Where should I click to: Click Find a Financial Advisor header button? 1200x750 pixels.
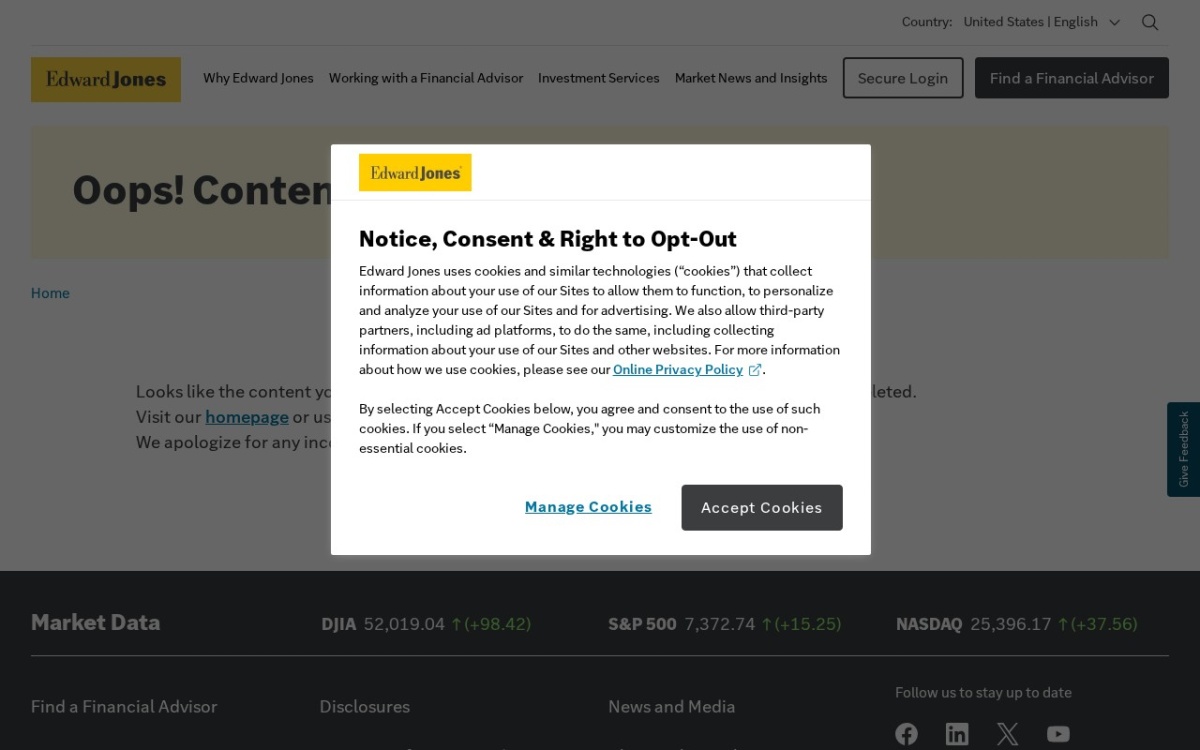coord(1072,78)
